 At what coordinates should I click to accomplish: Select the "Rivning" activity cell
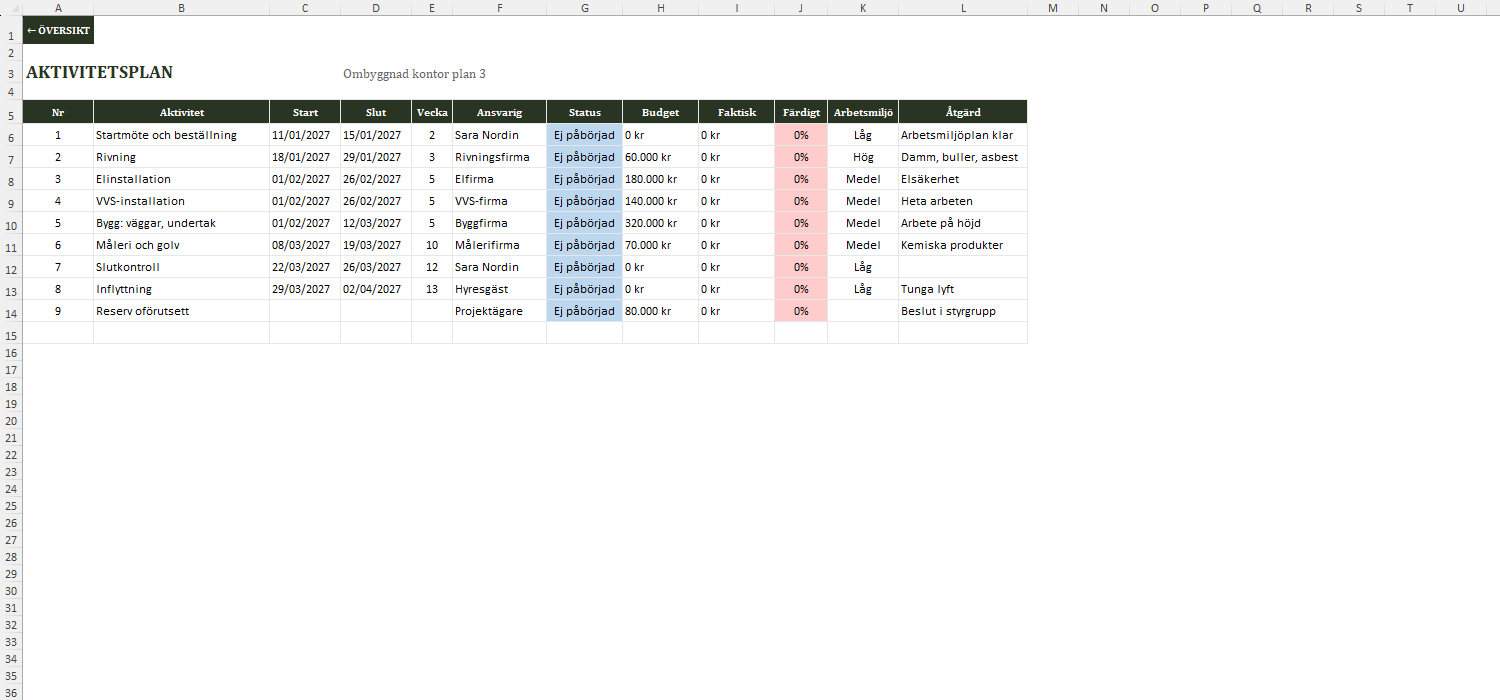click(182, 157)
